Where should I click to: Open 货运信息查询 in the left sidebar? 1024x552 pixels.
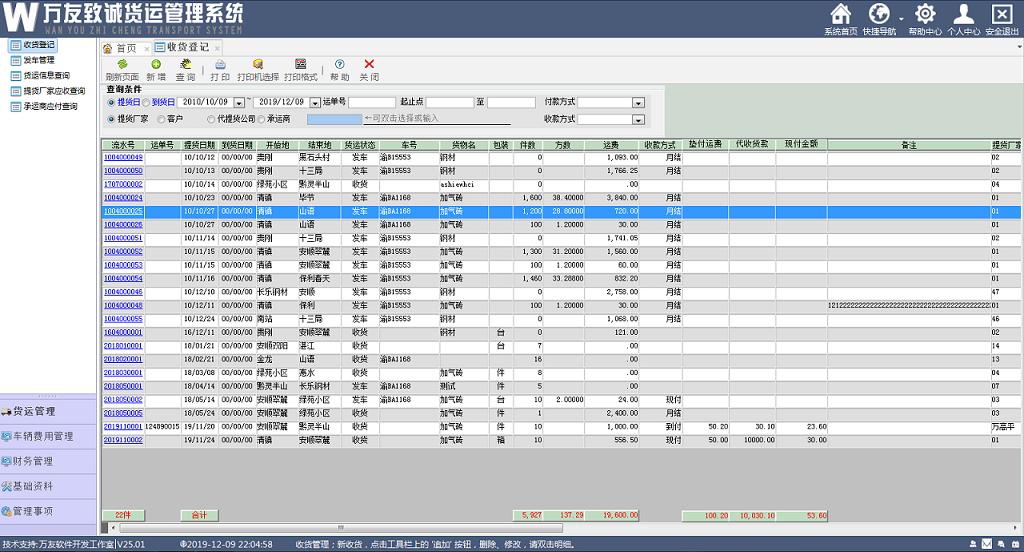click(40, 76)
